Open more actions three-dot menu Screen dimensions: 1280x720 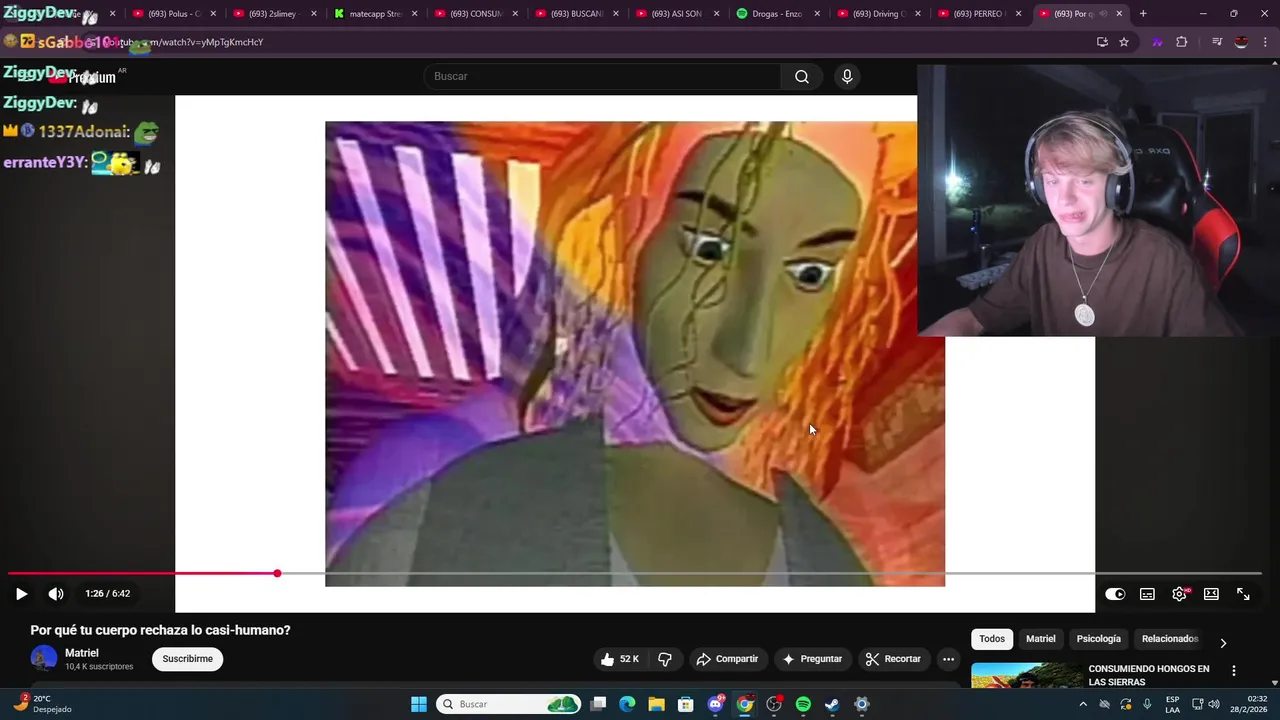[948, 659]
